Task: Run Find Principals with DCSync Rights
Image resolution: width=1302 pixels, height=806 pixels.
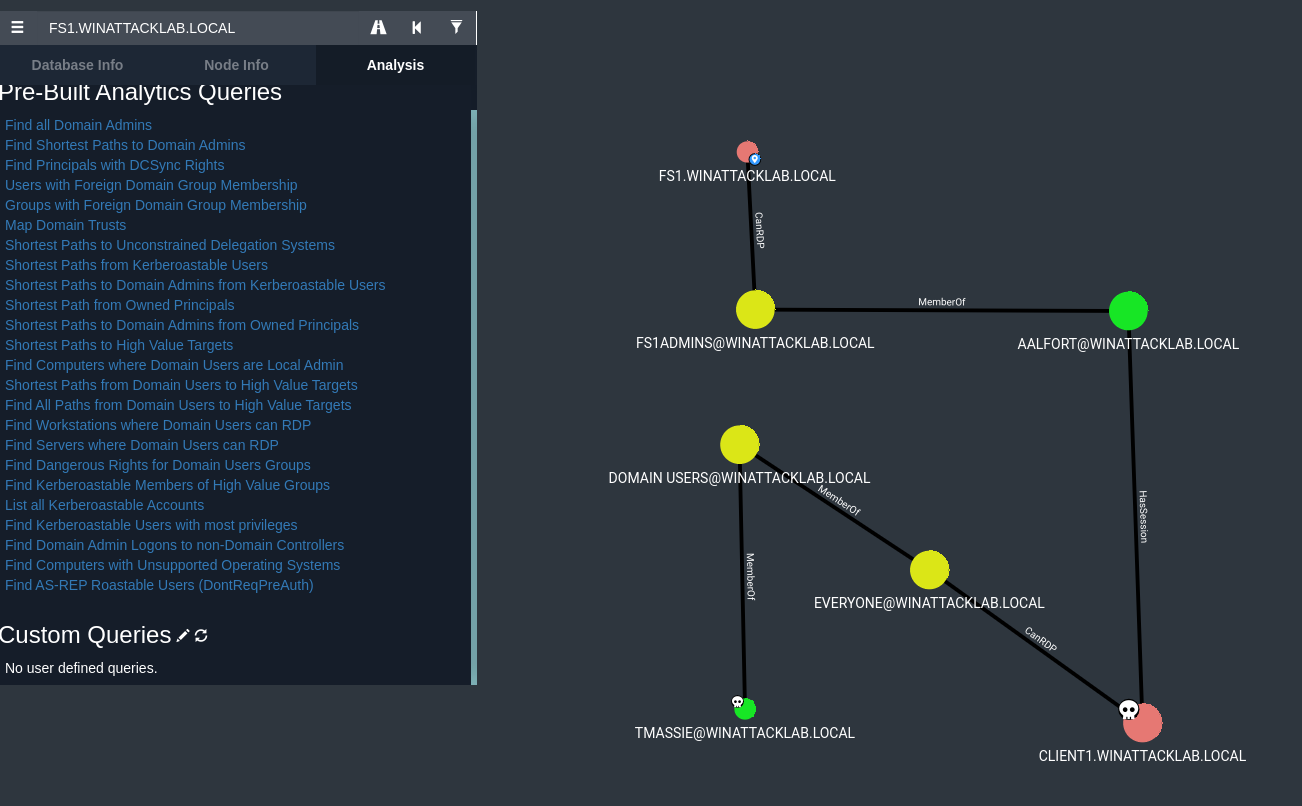Action: tap(114, 165)
